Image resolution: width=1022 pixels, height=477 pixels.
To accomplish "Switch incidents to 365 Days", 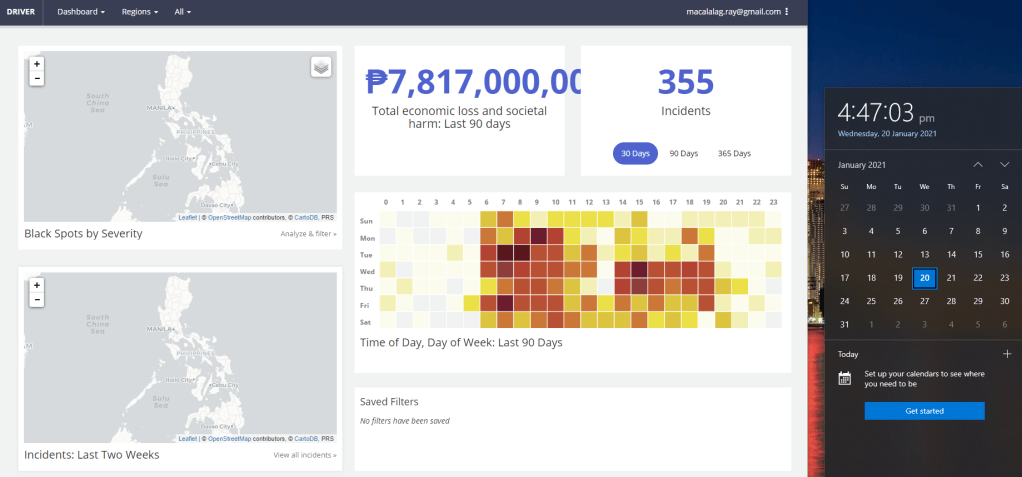I will (734, 153).
